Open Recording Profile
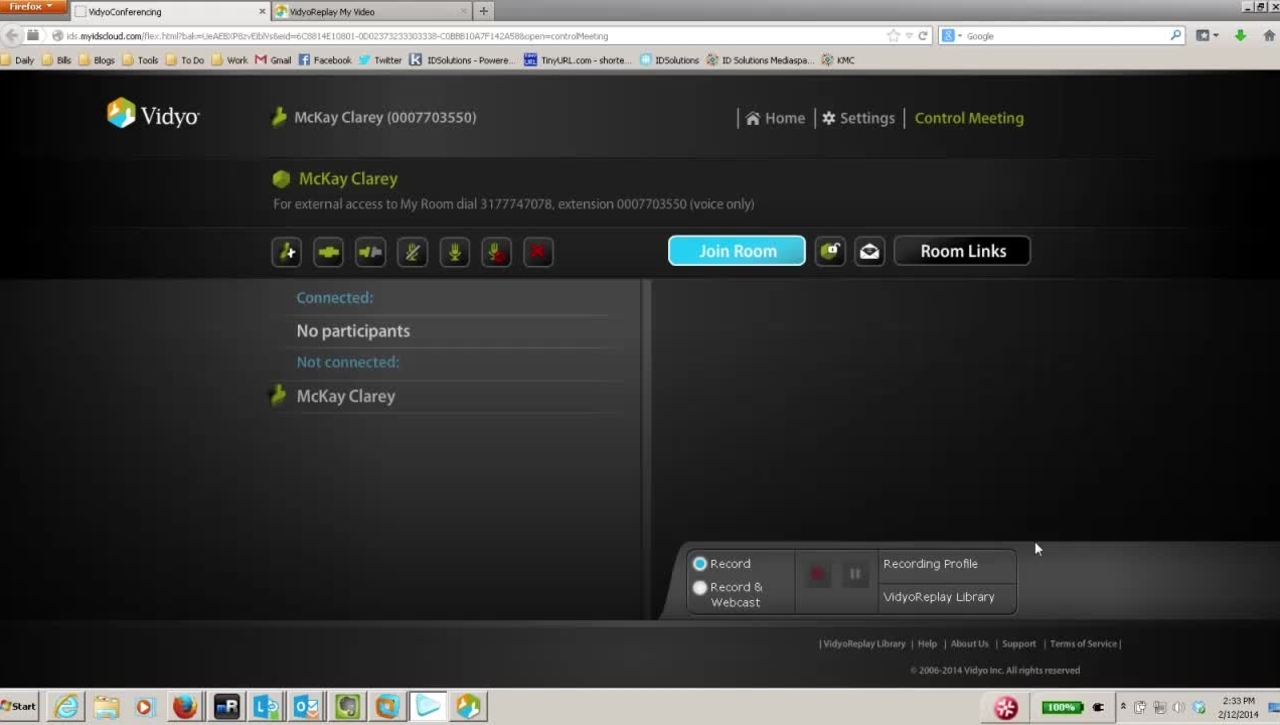This screenshot has height=725, width=1280. [931, 564]
